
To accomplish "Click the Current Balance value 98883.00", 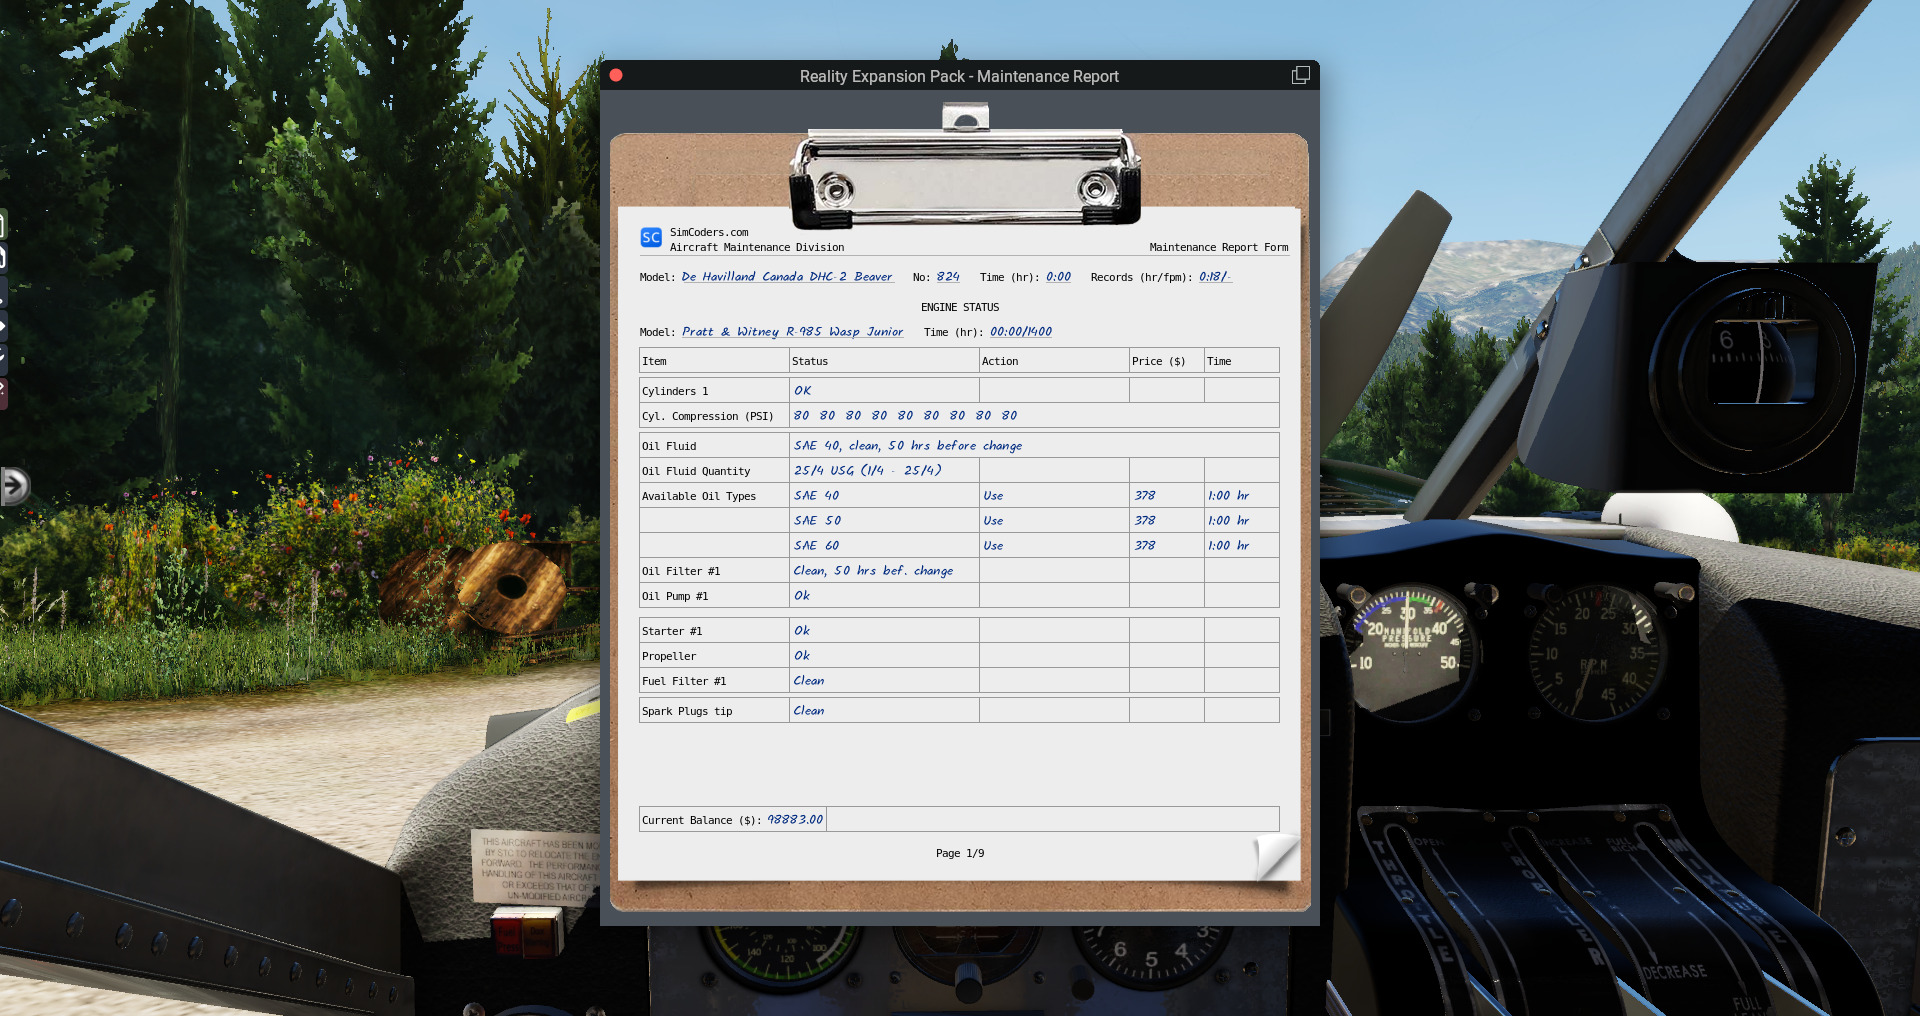I will click(795, 820).
